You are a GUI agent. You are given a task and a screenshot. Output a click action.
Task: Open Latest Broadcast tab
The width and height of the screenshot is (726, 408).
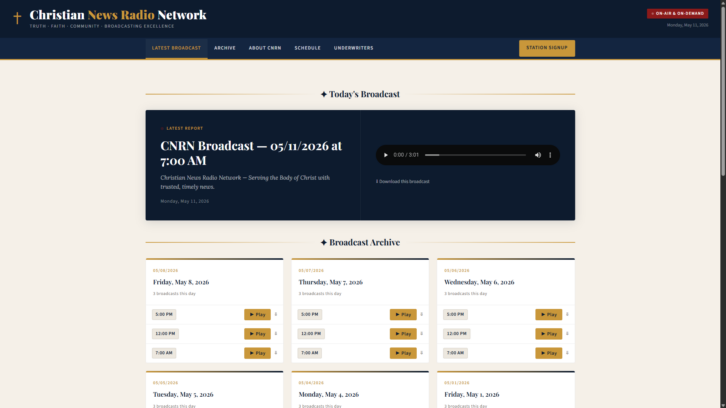[176, 48]
